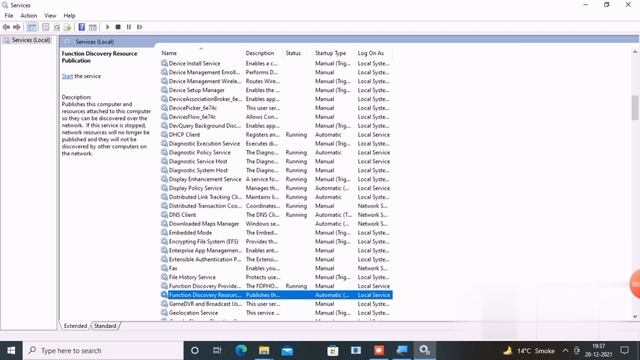Viewport: 640px width, 360px height.
Task: Click the services list scroll-up arrow
Action: [635, 52]
